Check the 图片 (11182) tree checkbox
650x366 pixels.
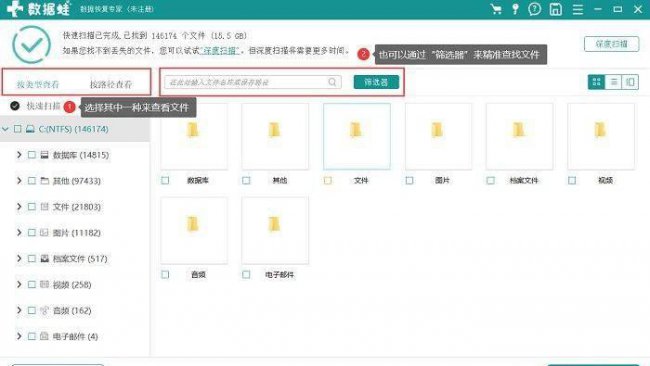tap(32, 233)
